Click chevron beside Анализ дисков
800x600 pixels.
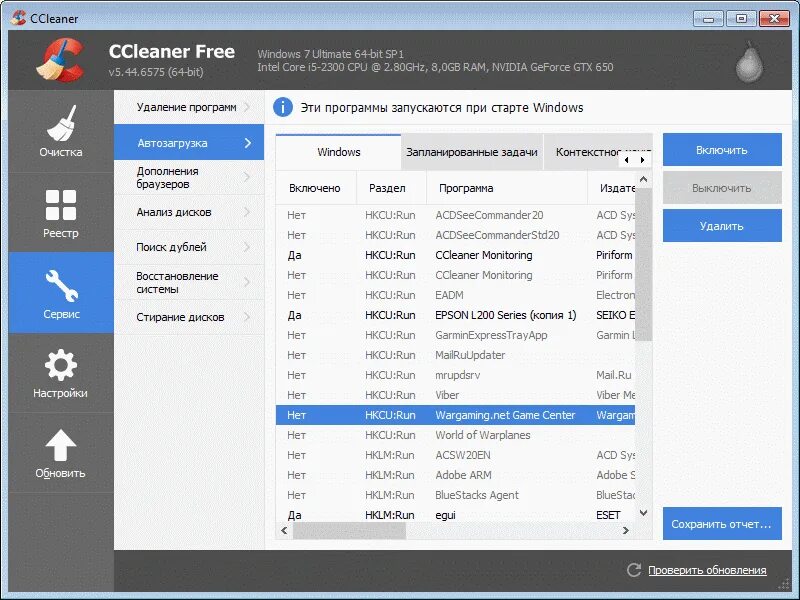click(247, 212)
